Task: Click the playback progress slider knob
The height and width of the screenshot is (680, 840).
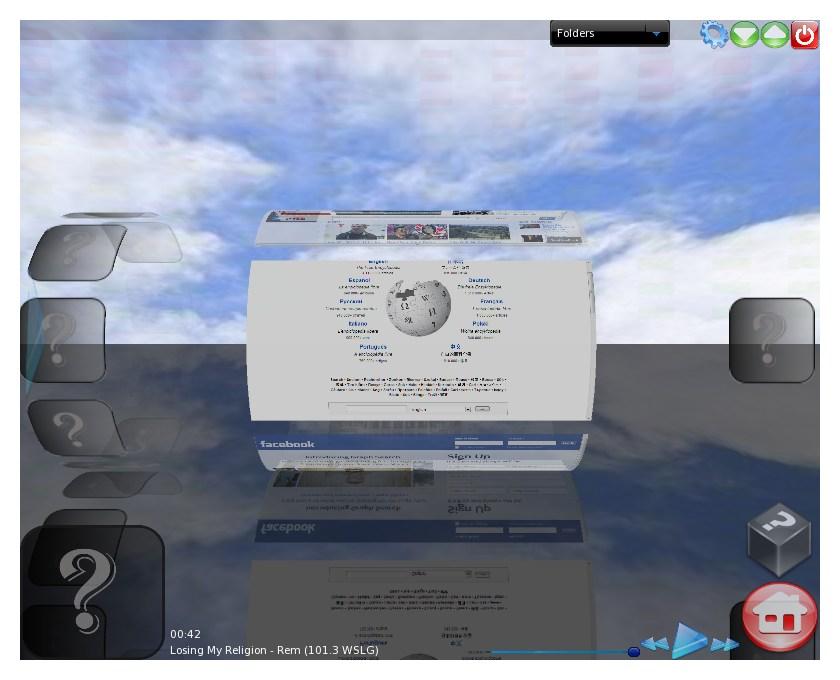Action: [x=634, y=652]
